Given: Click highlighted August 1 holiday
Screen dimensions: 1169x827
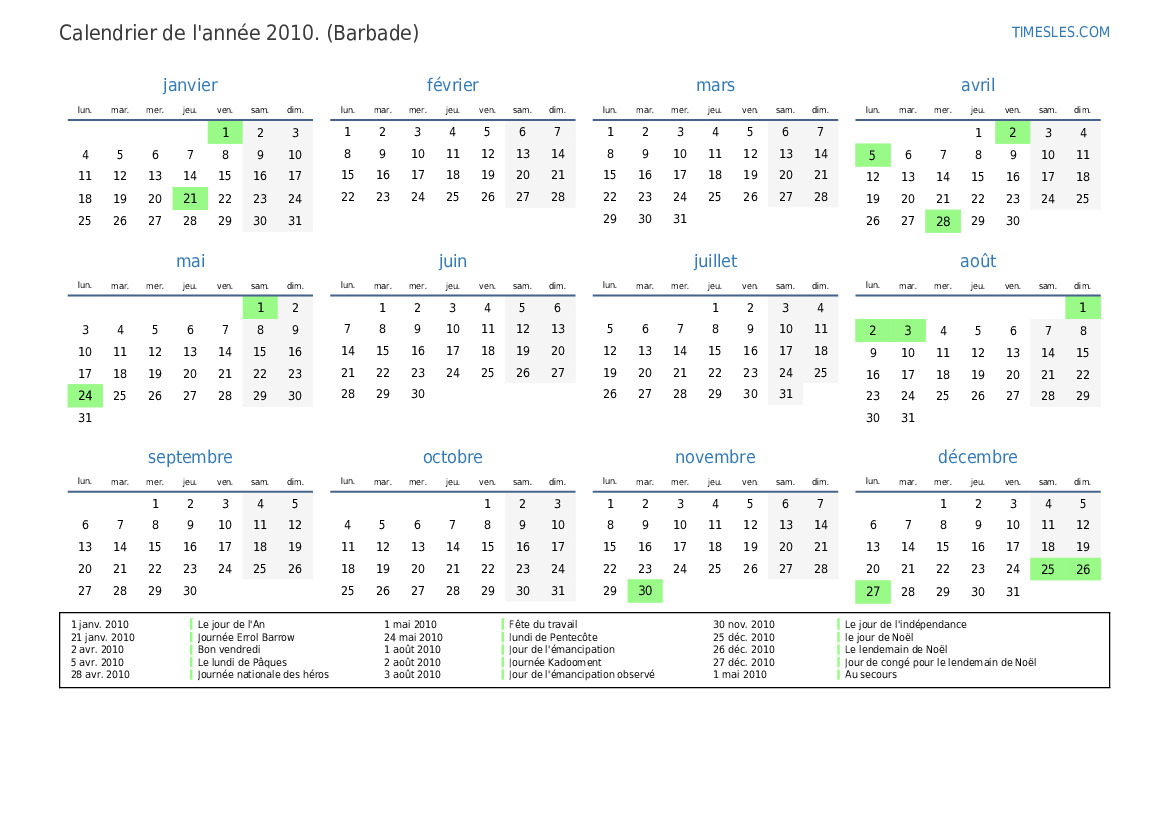Looking at the screenshot, I should (1083, 308).
